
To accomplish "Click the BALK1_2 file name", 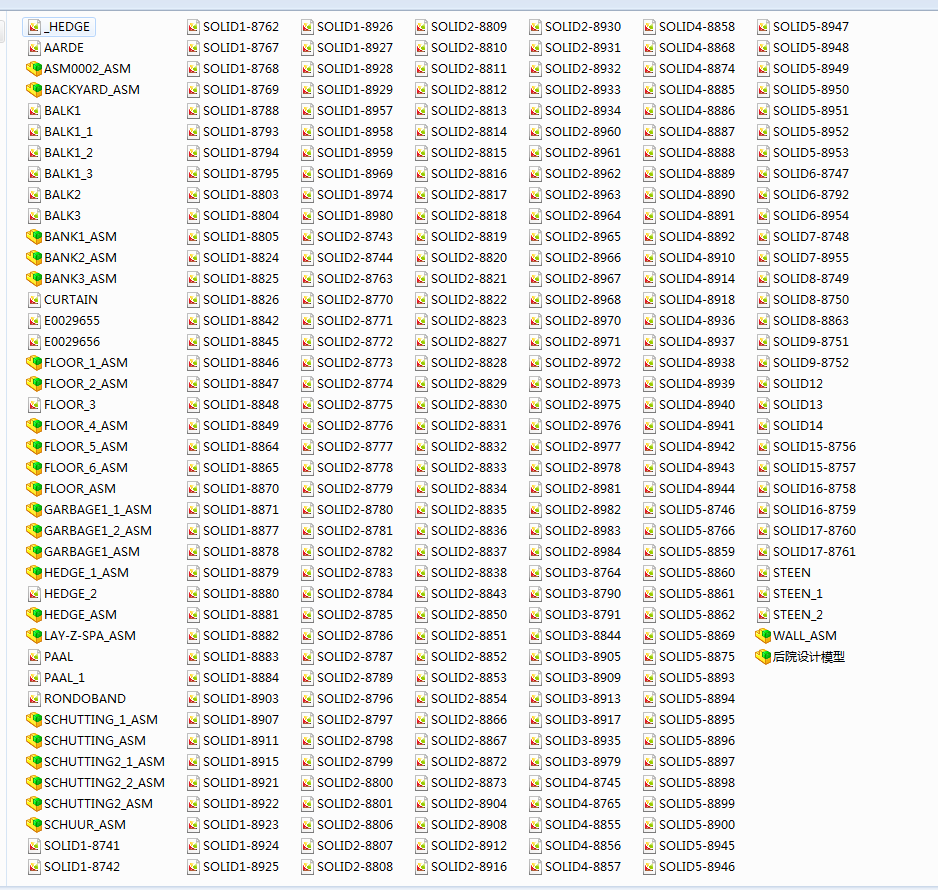I will [68, 153].
